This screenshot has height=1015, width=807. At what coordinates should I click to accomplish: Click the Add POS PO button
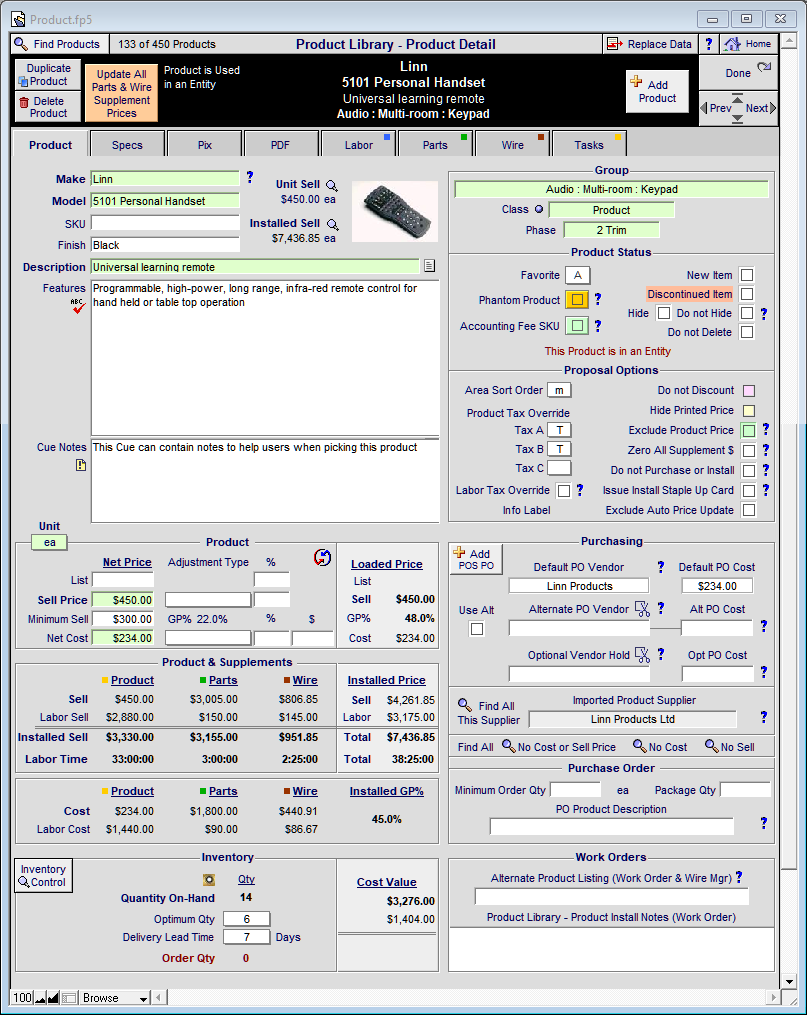pyautogui.click(x=476, y=559)
